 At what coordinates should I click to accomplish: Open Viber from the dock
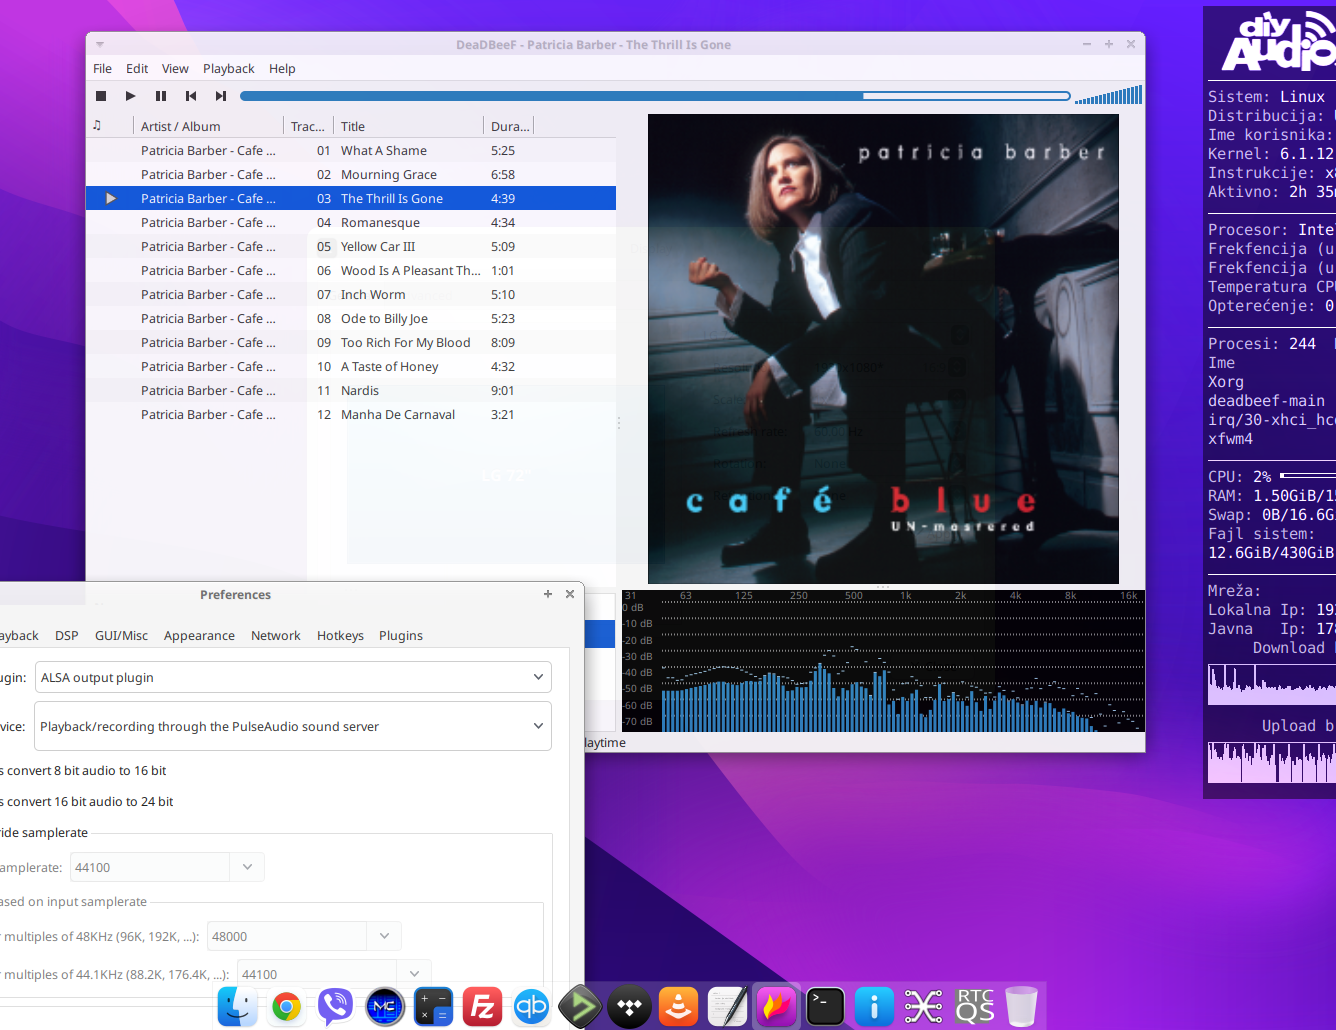pyautogui.click(x=336, y=1007)
